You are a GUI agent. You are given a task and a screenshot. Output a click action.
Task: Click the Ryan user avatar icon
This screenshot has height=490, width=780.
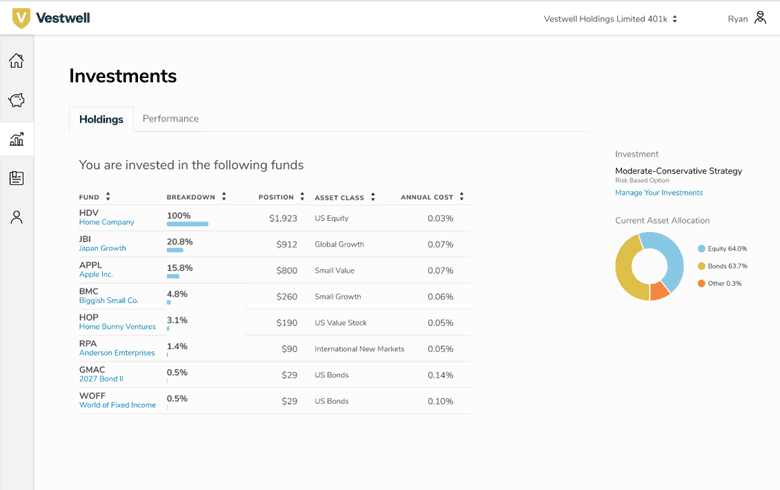tap(760, 18)
